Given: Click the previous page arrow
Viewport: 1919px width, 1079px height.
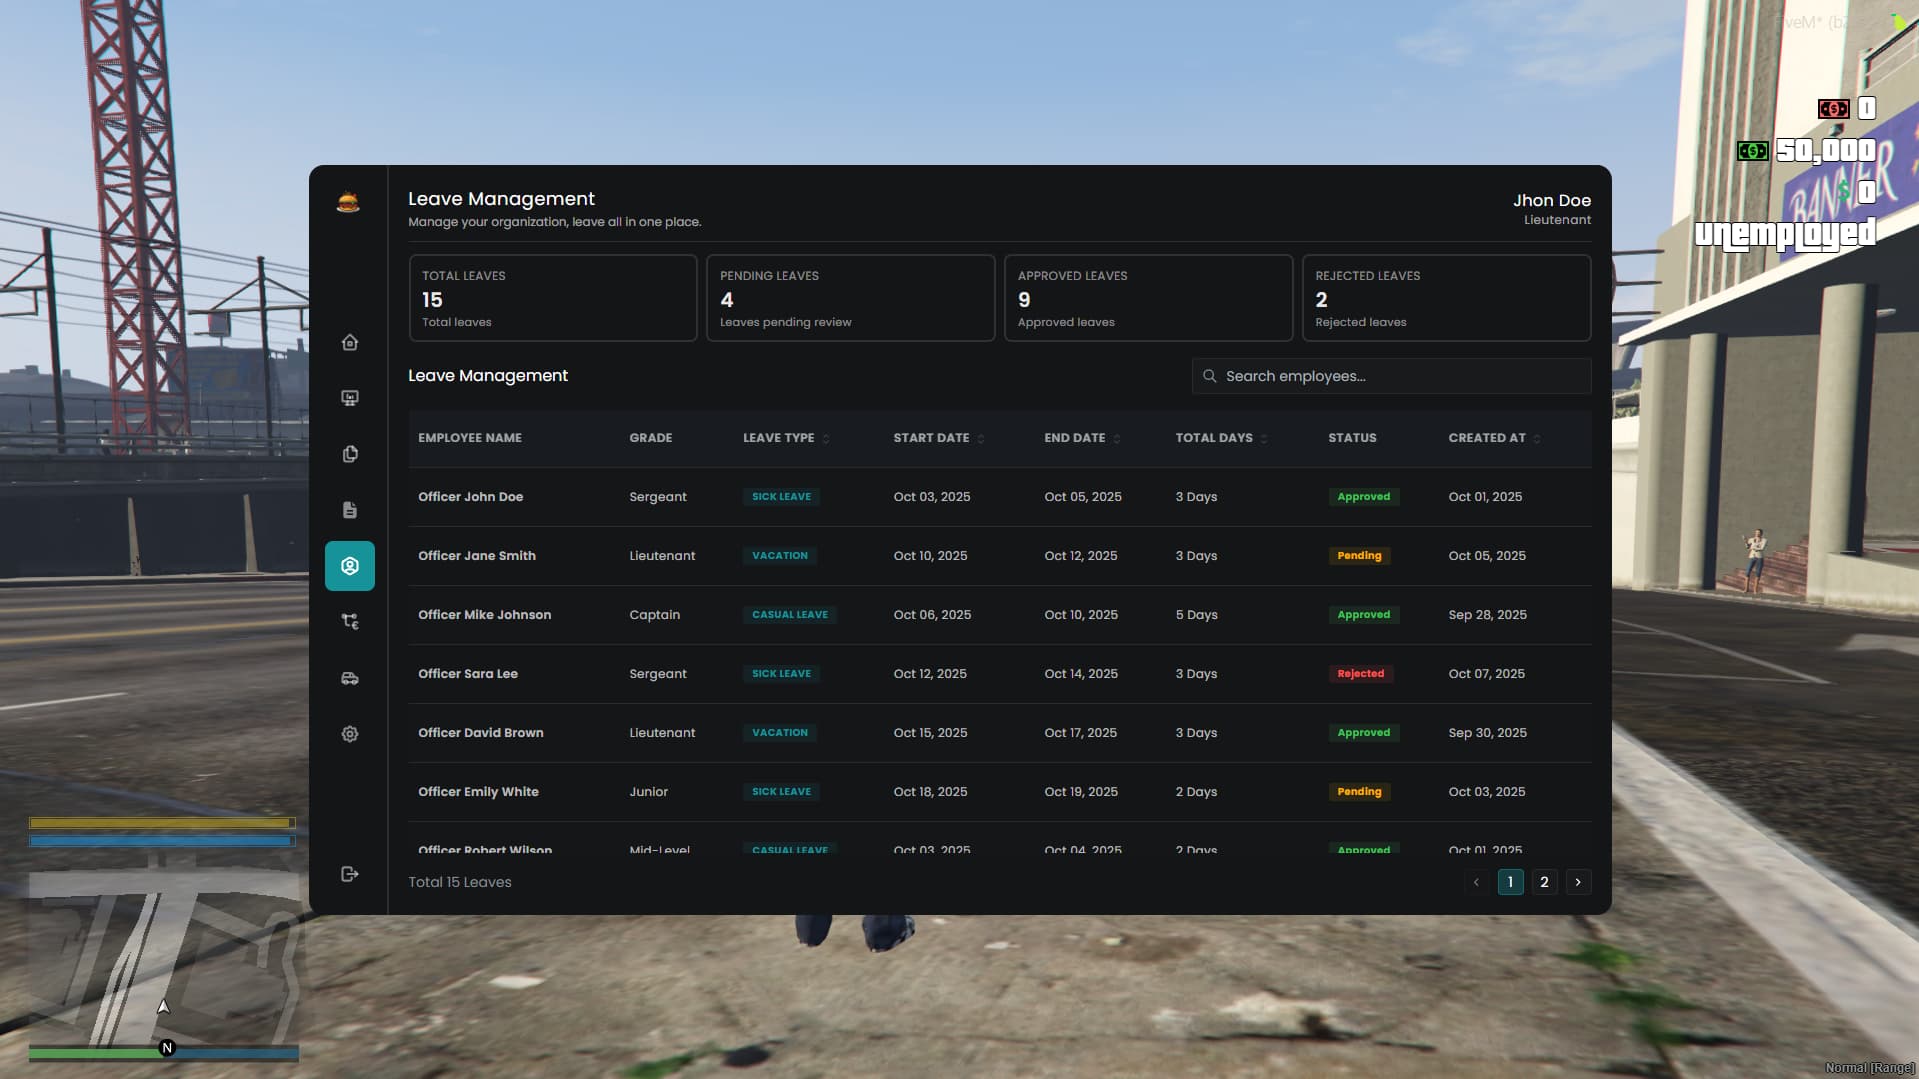Looking at the screenshot, I should tap(1476, 882).
